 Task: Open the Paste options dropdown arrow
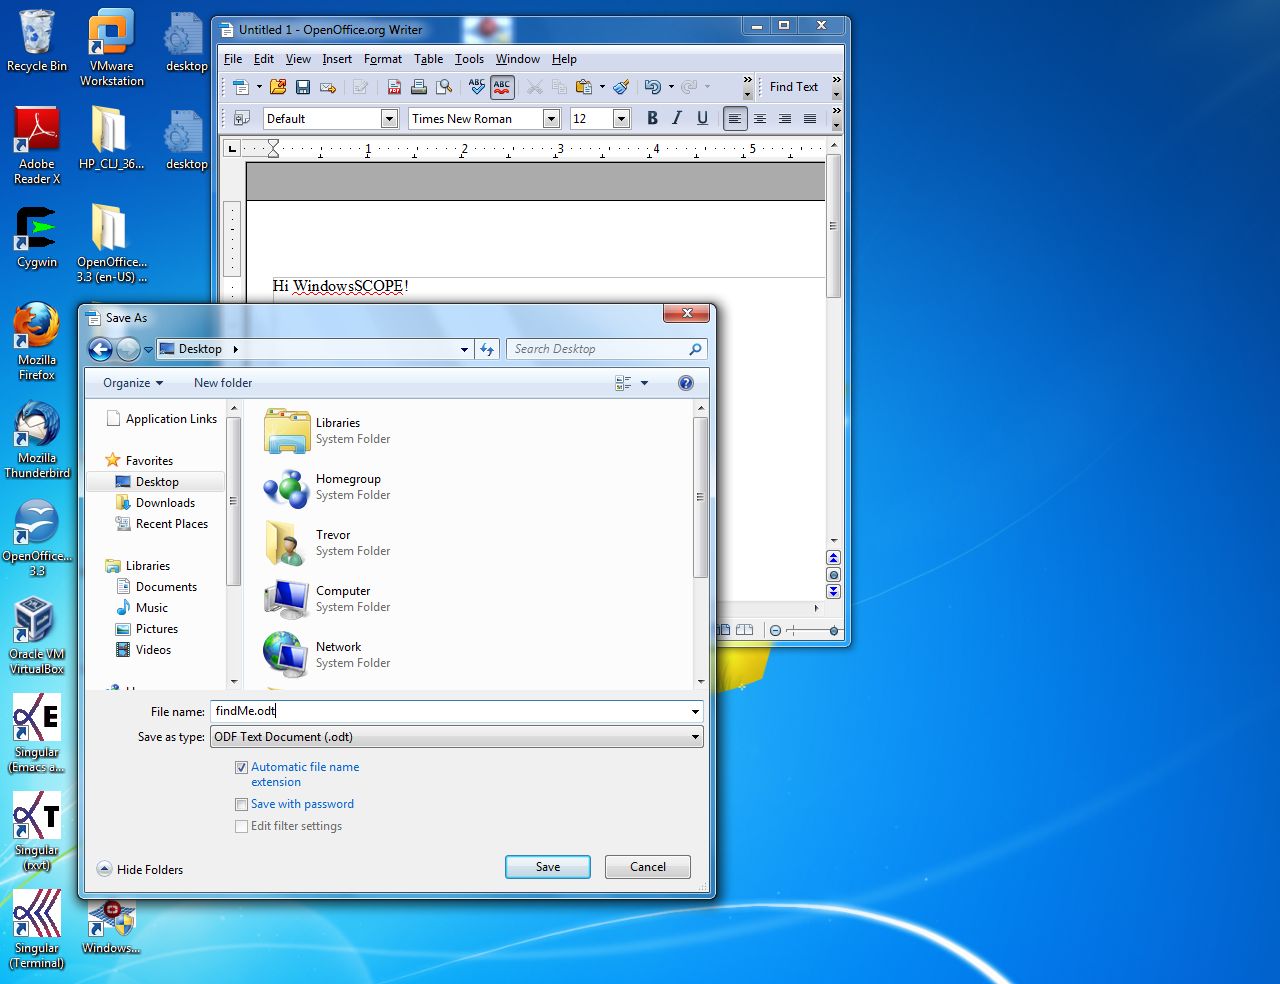point(602,87)
